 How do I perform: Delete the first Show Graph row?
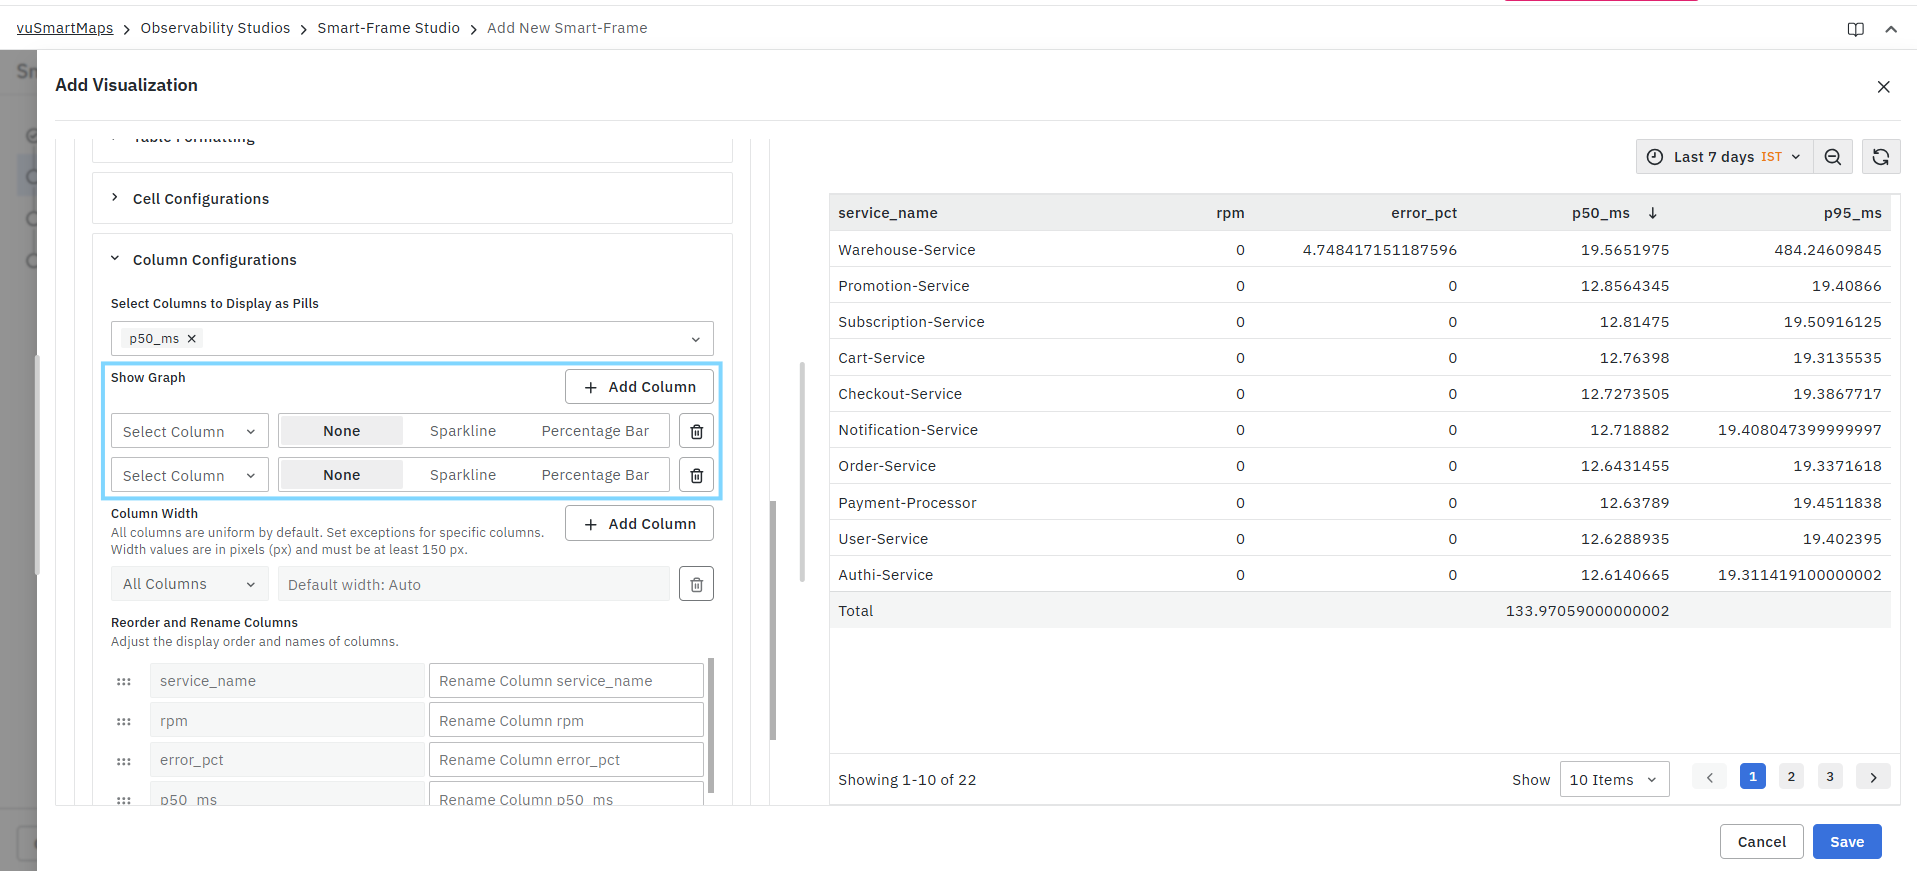[697, 432]
